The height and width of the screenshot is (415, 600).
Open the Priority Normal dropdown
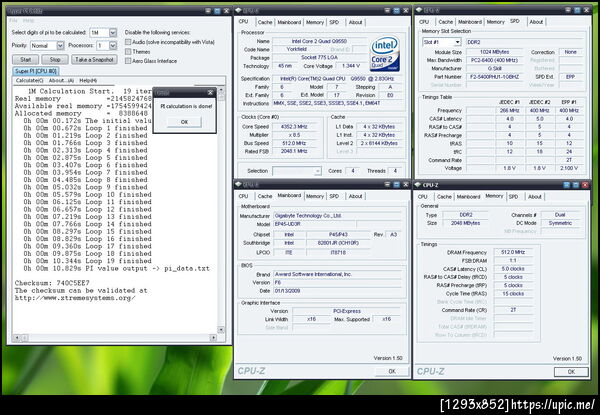pos(60,46)
